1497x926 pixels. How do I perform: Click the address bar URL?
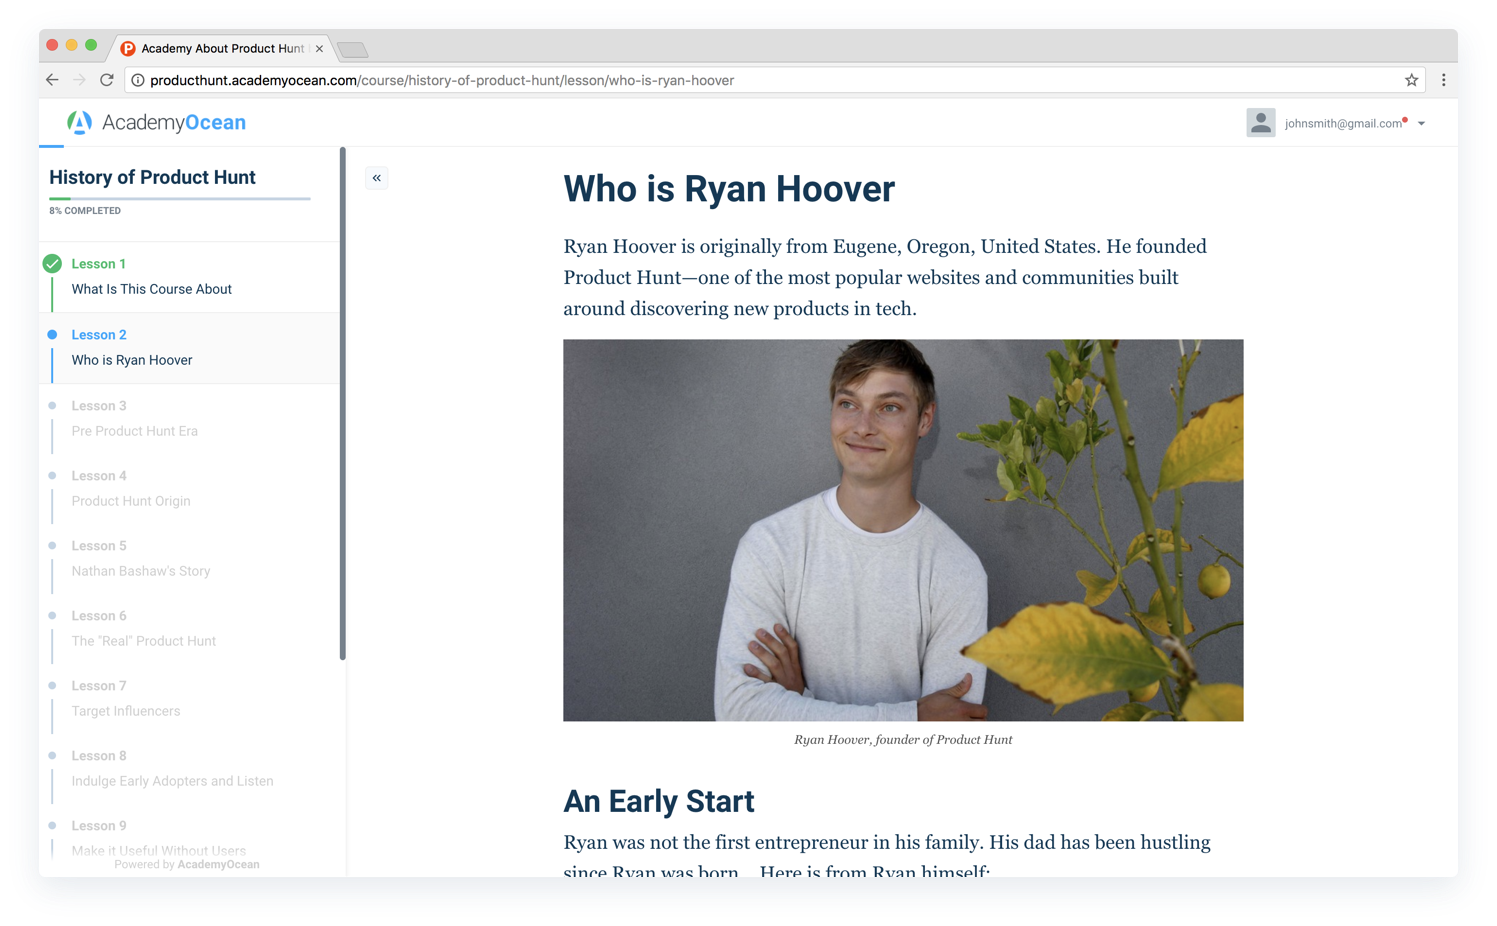[x=442, y=80]
